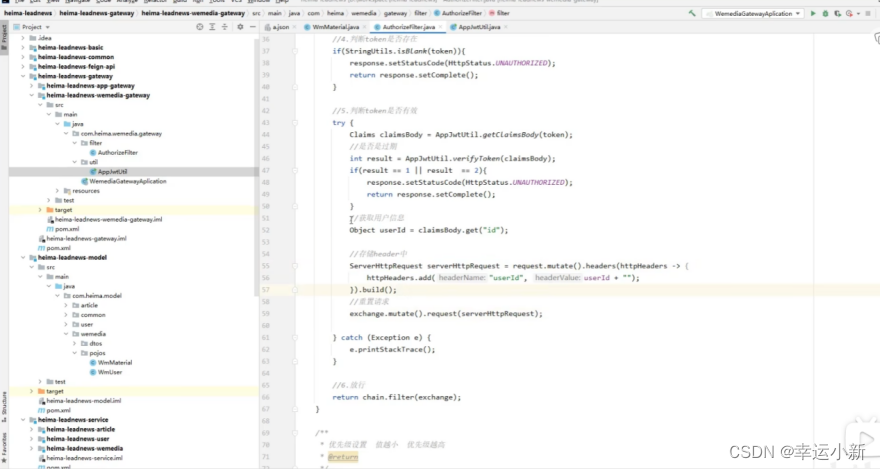
Task: Expand heima-leadnews-basic module
Action: click(23, 48)
